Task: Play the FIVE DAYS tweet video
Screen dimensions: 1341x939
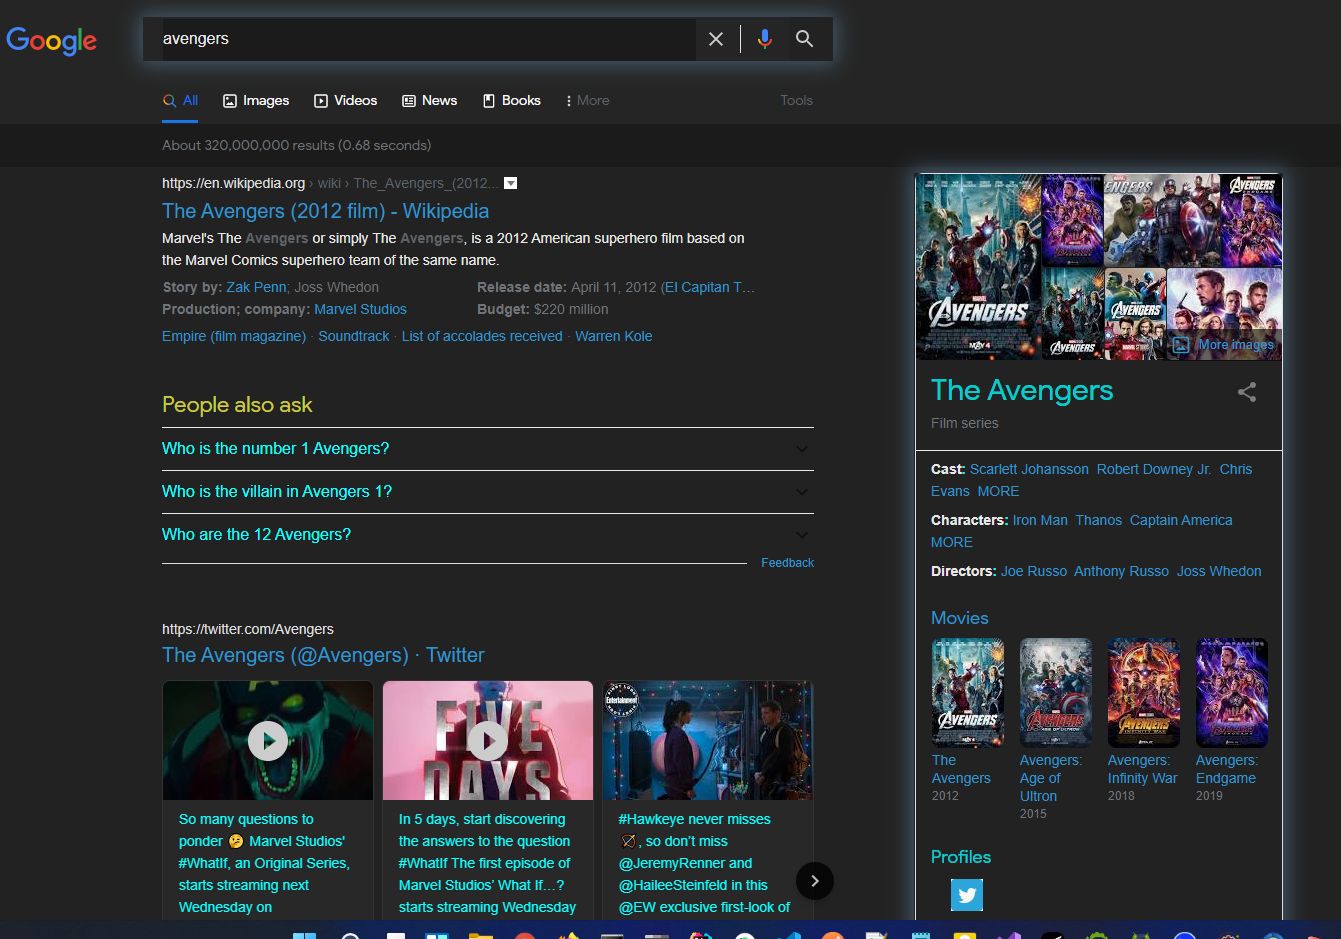Action: 488,741
